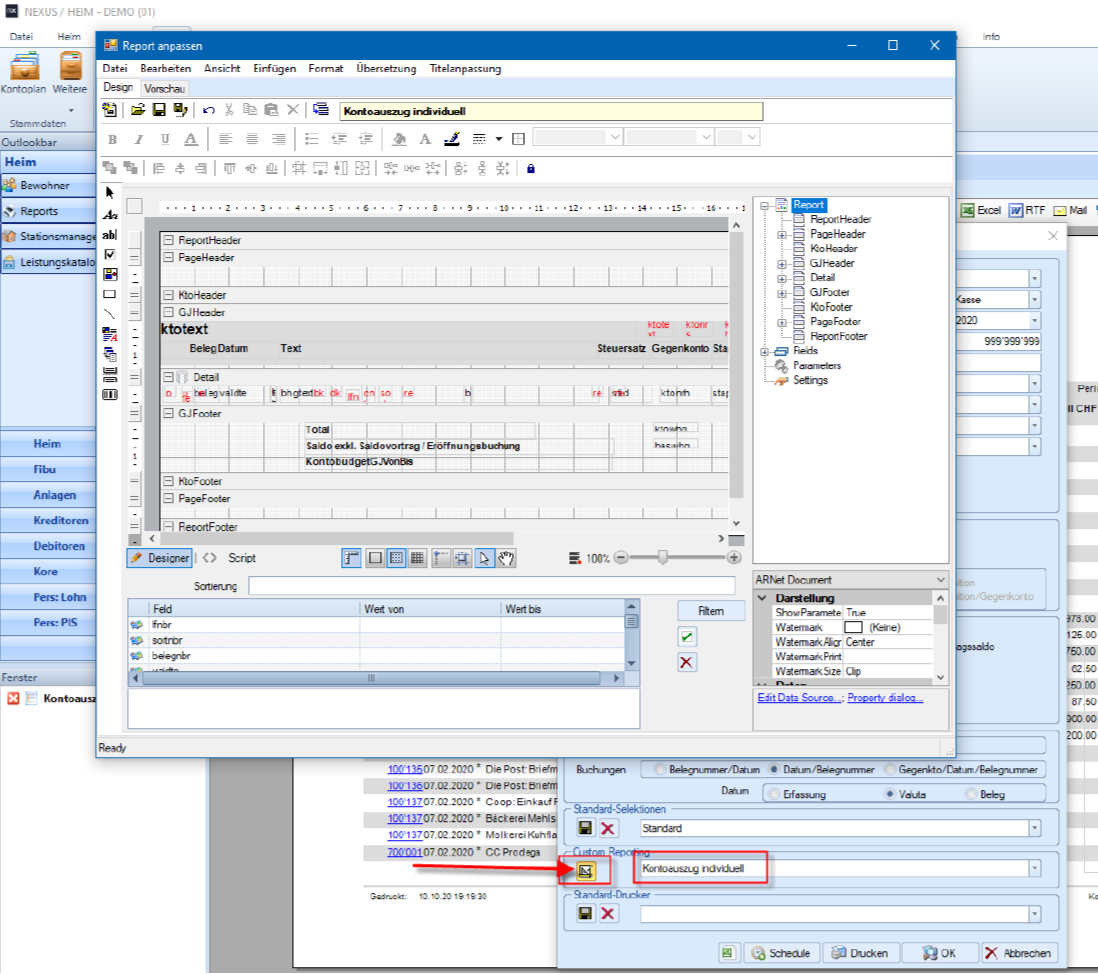Click the Edit Data Source link
The width and height of the screenshot is (1098, 974).
click(x=799, y=697)
